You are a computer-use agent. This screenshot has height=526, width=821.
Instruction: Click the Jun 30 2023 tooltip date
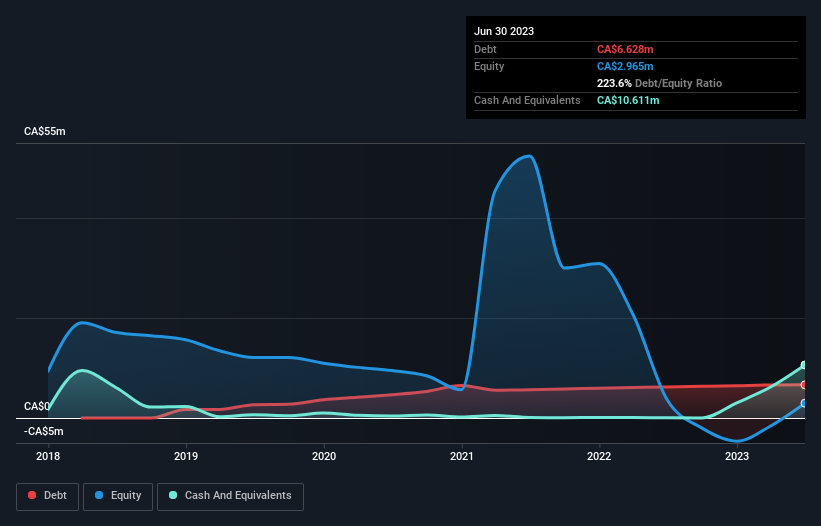(504, 31)
